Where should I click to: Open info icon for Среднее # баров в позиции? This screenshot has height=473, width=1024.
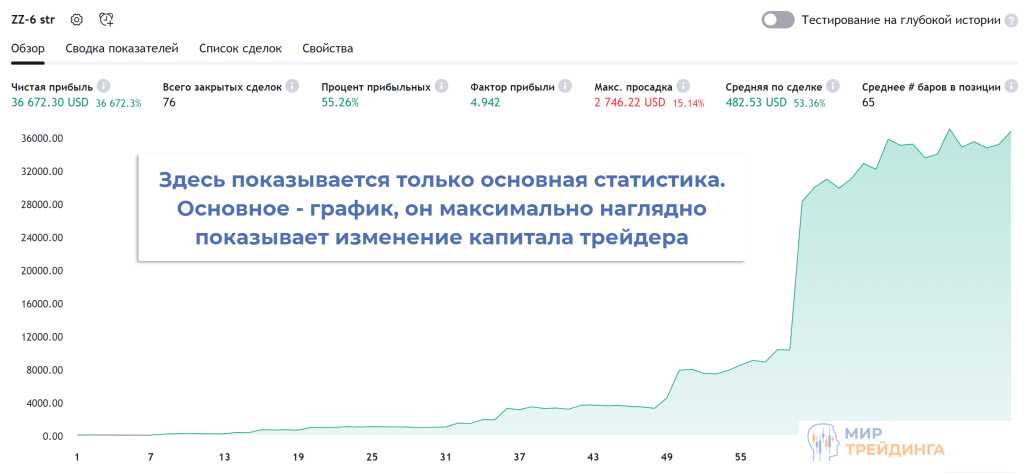(1011, 87)
